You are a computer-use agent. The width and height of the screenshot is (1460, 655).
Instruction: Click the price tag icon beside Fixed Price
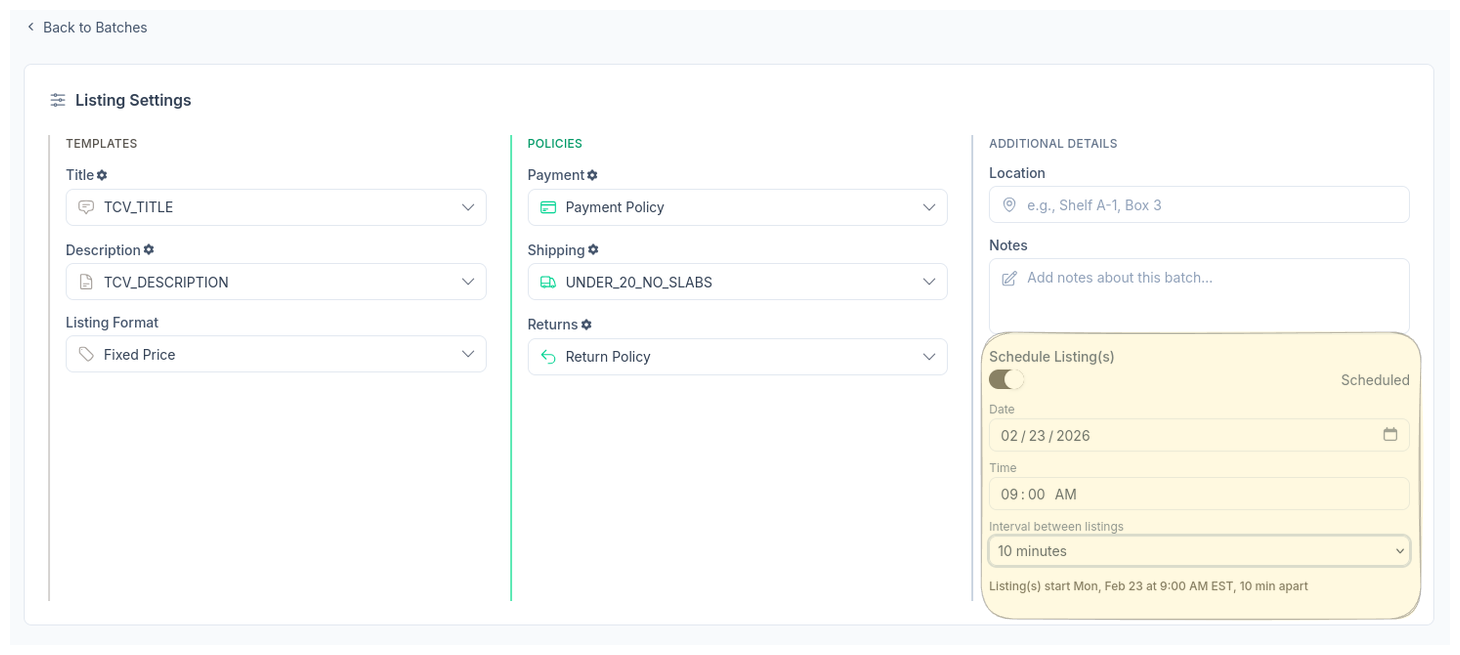pyautogui.click(x=85, y=354)
